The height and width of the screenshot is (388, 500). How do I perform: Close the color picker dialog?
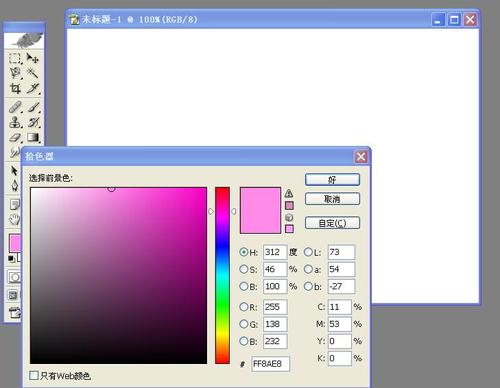tap(361, 157)
